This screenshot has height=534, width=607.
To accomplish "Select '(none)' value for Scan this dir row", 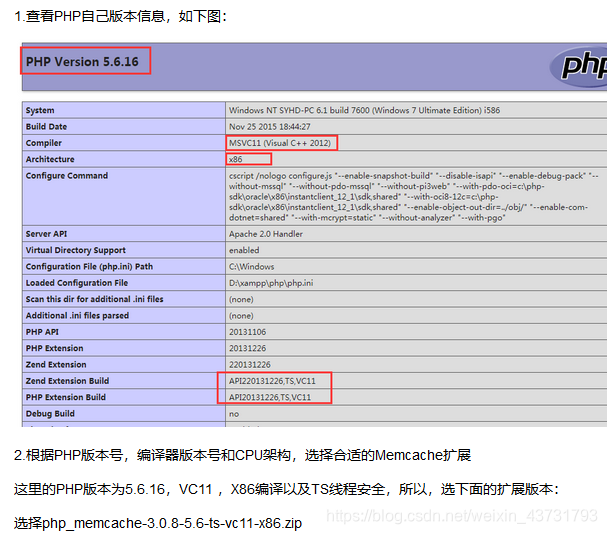I will coord(241,299).
